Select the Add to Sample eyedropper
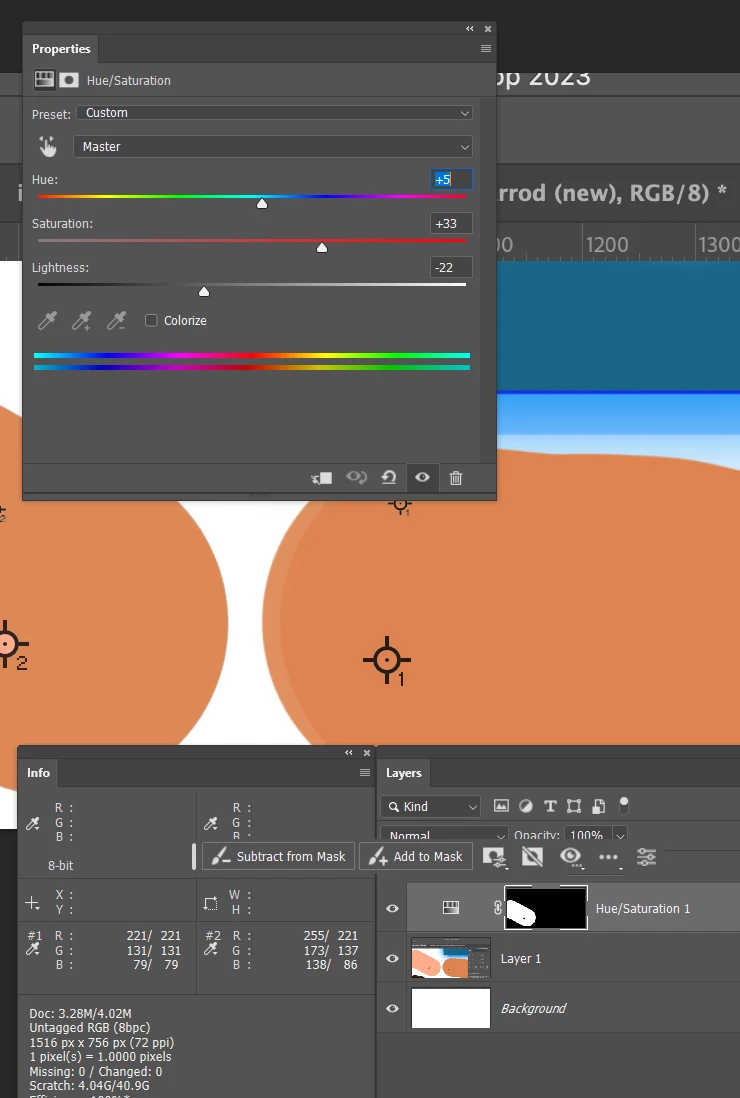Image resolution: width=740 pixels, height=1098 pixels. [x=82, y=321]
